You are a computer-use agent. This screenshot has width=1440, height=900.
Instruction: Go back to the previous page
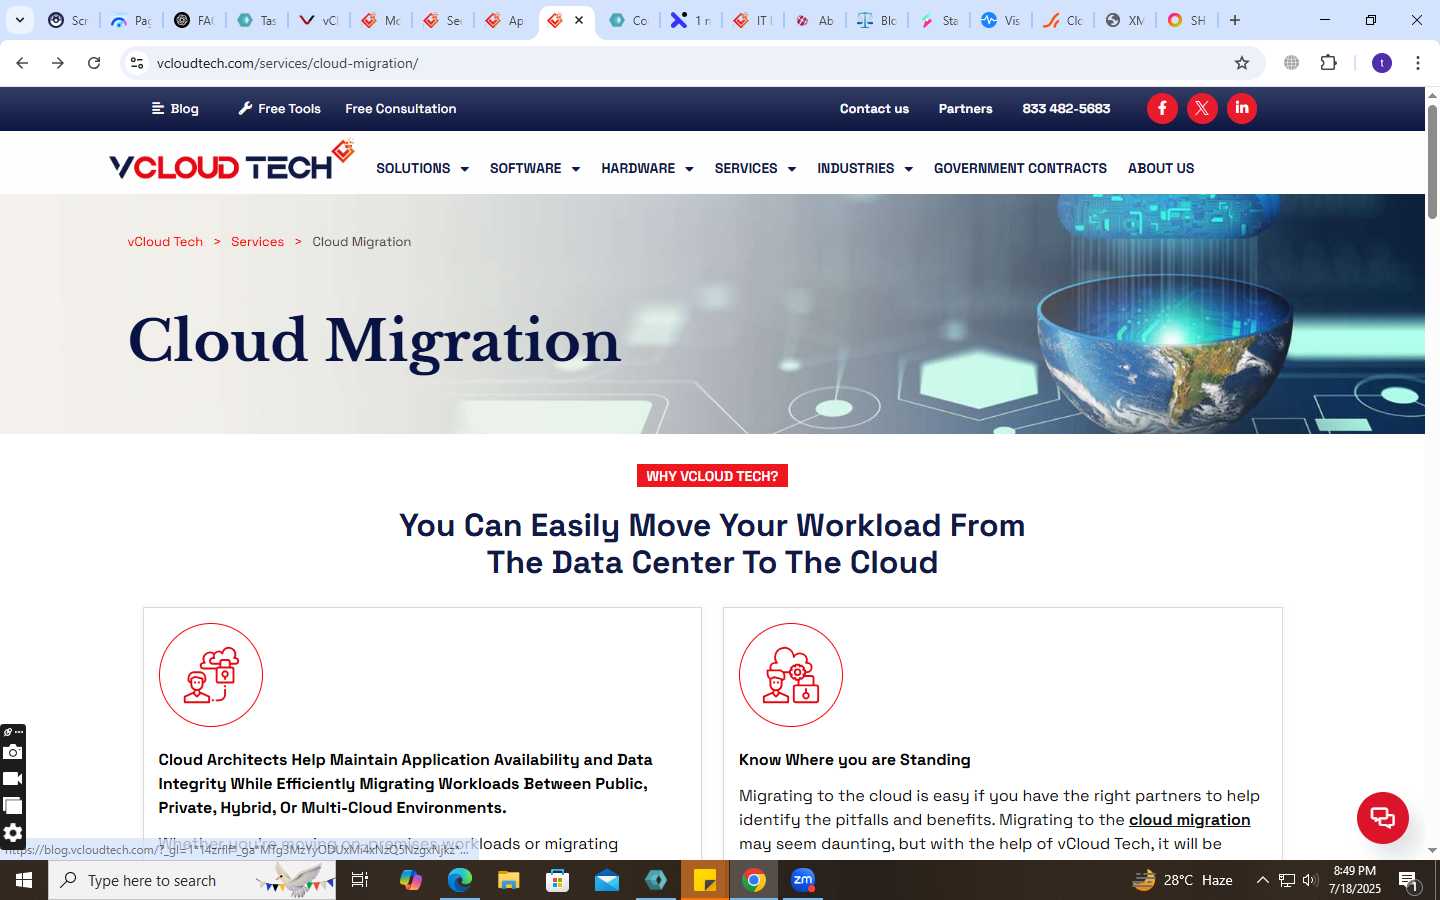[x=22, y=63]
